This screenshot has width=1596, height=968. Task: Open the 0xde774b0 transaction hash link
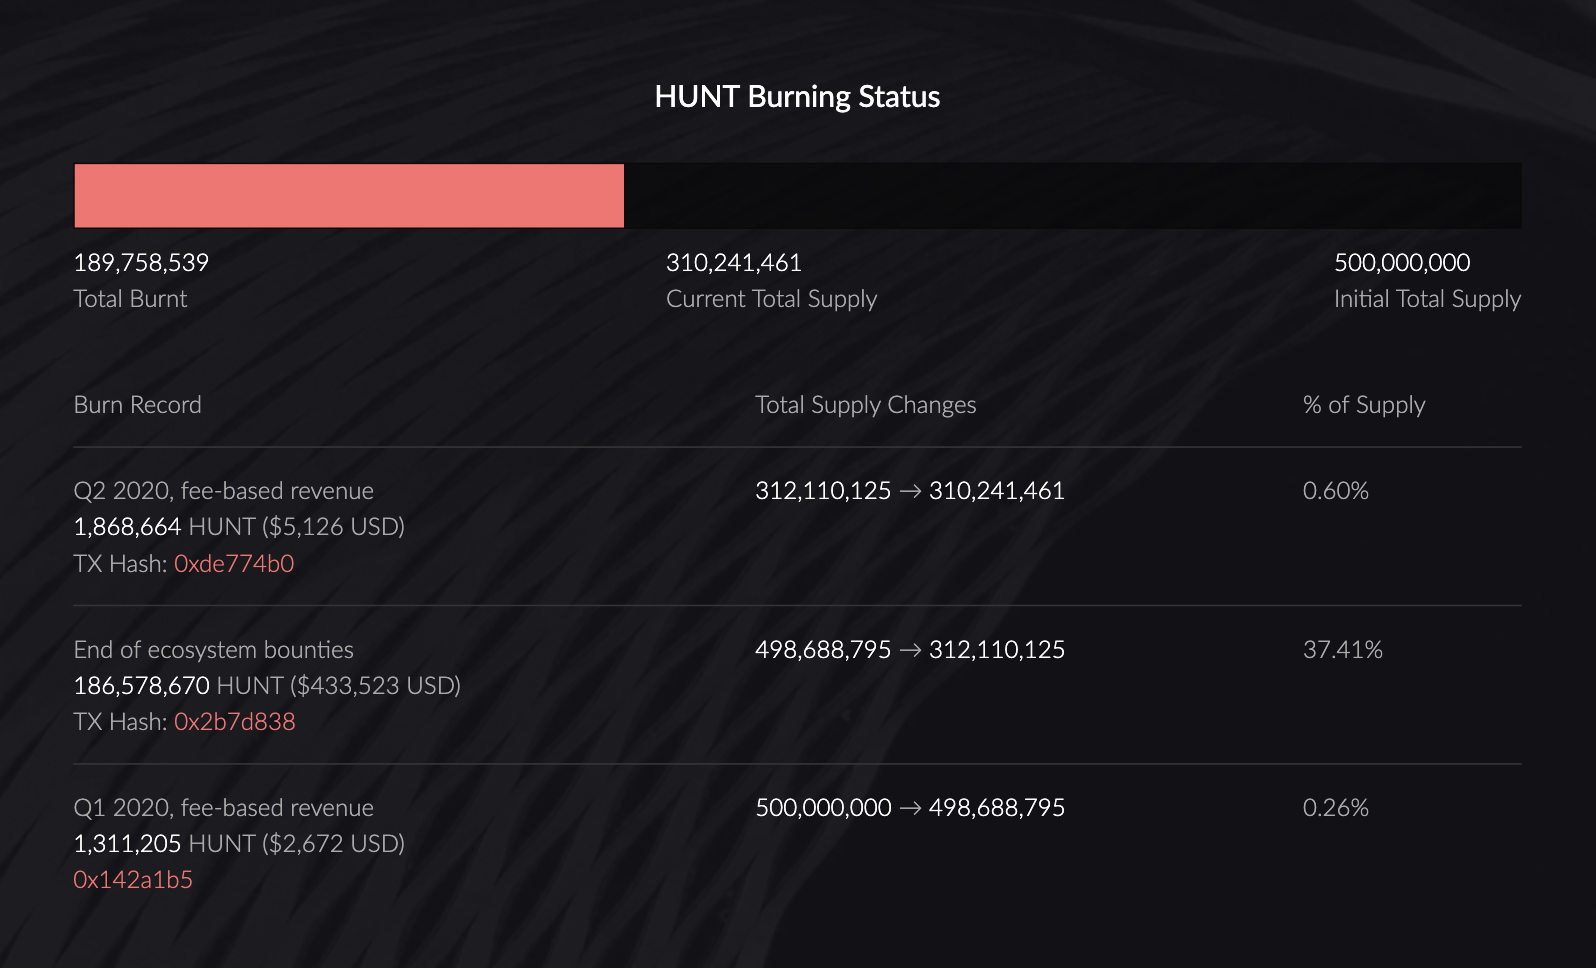coord(234,564)
